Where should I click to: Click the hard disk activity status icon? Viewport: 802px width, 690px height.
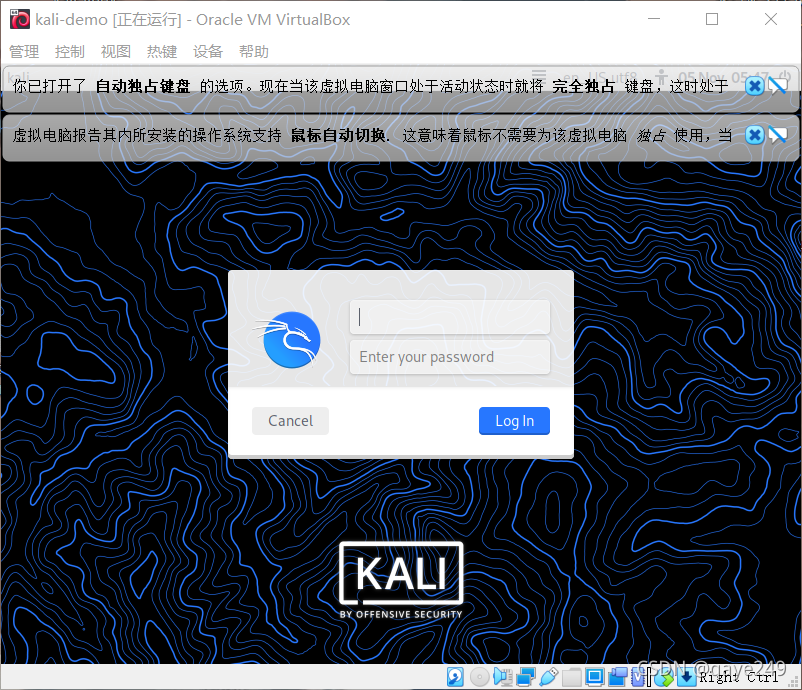pyautogui.click(x=455, y=677)
